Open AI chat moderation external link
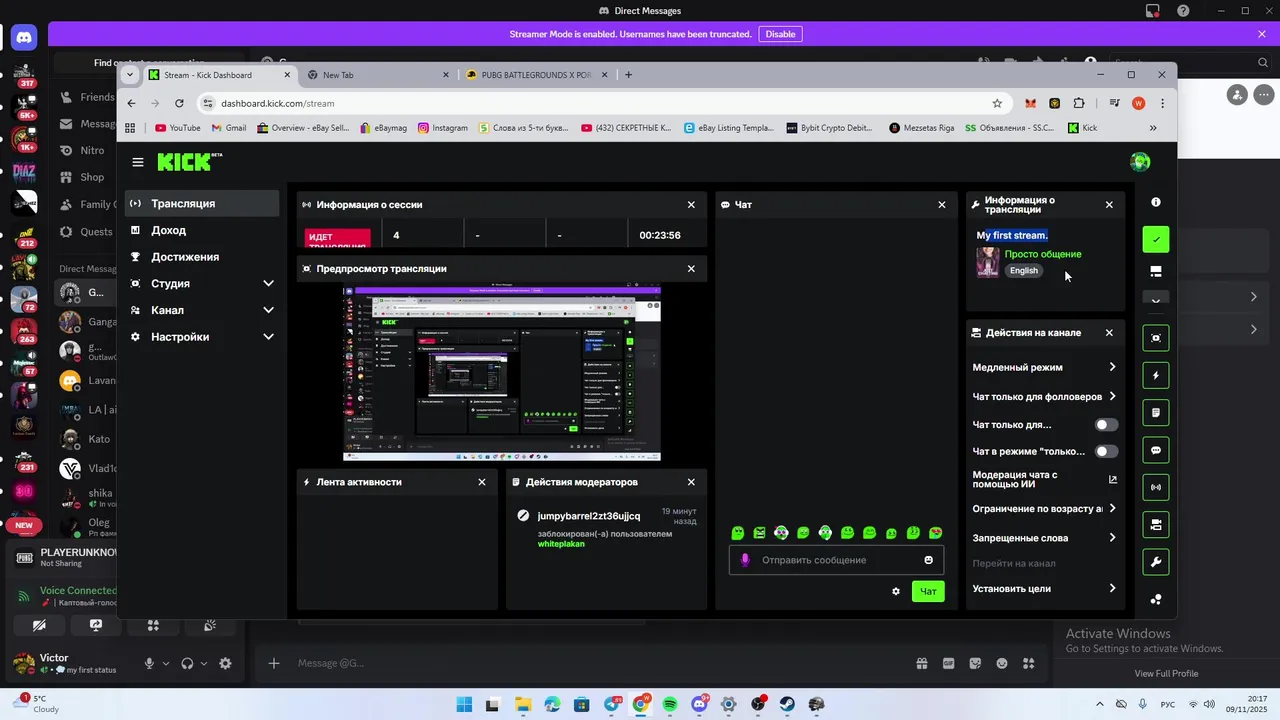 (x=1112, y=479)
